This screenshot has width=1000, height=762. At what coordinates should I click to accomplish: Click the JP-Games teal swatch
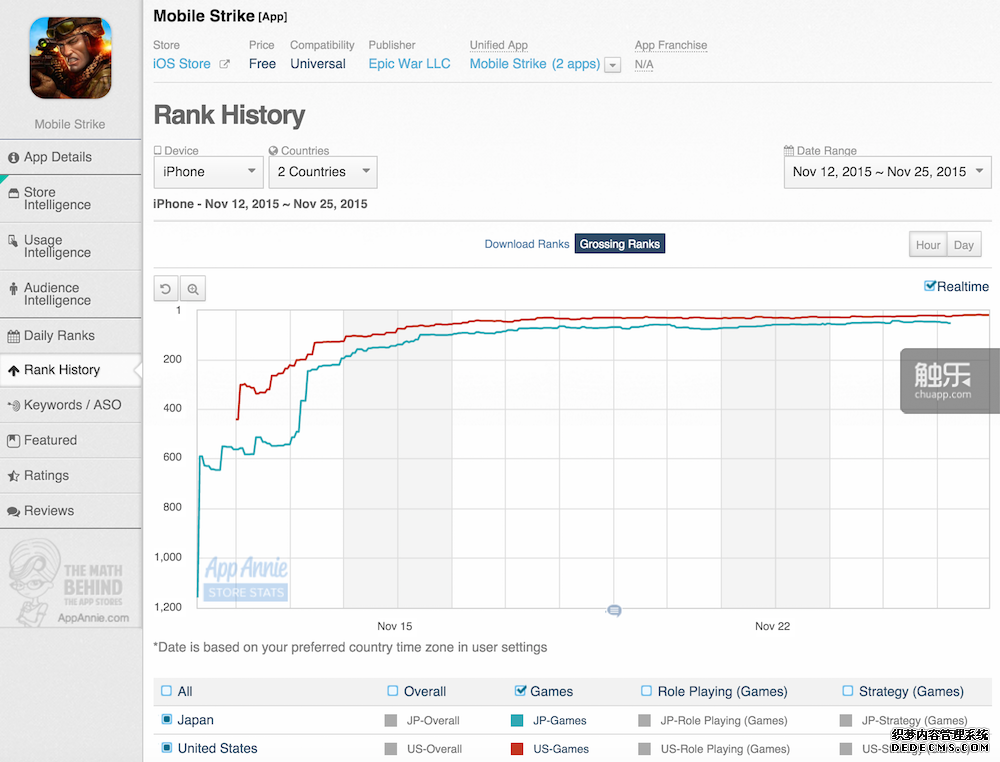click(x=517, y=721)
